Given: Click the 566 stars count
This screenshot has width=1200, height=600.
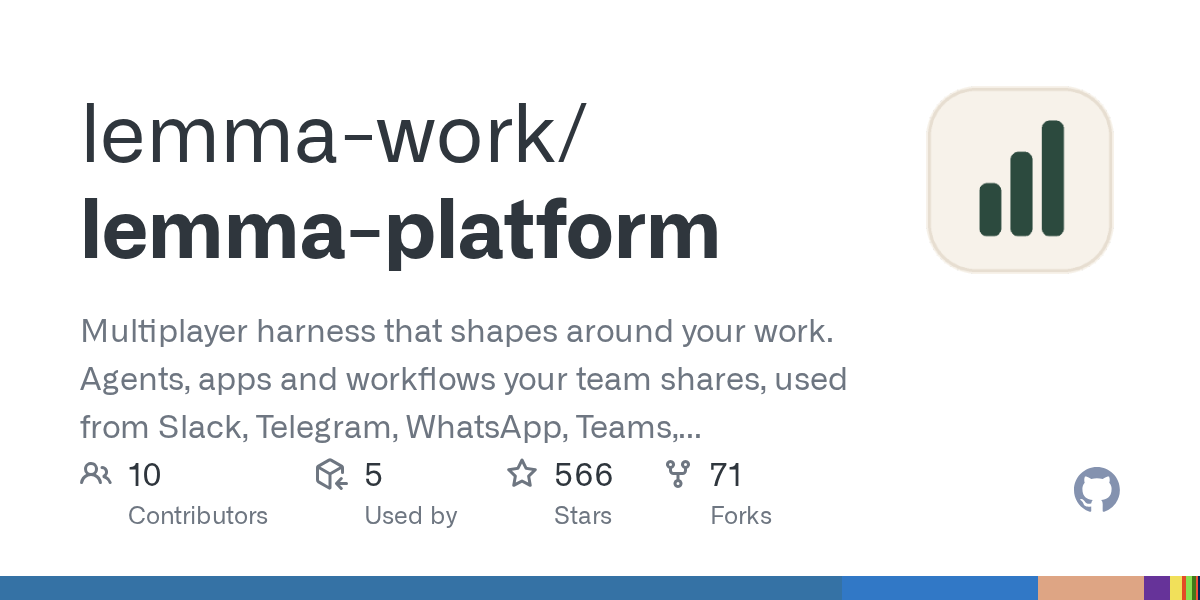Looking at the screenshot, I should coord(584,475).
